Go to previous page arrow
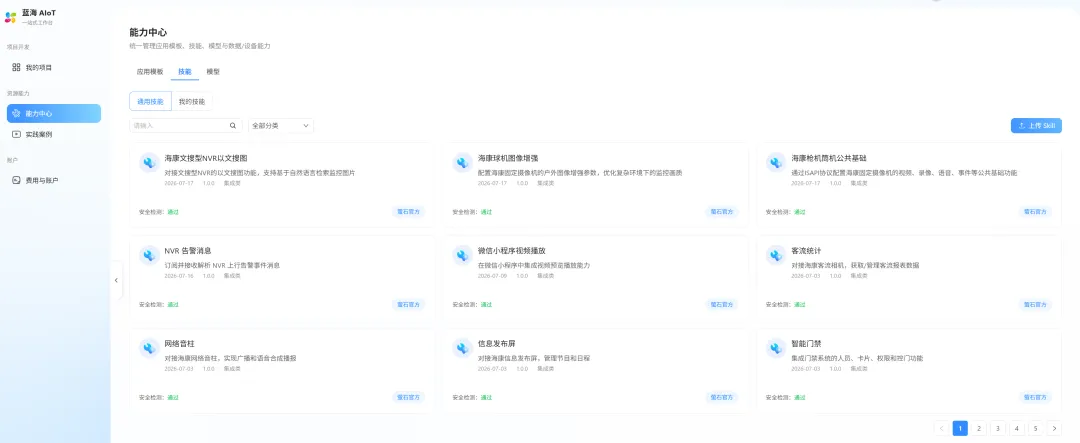Screen dimensions: 1080x443 tap(942, 429)
